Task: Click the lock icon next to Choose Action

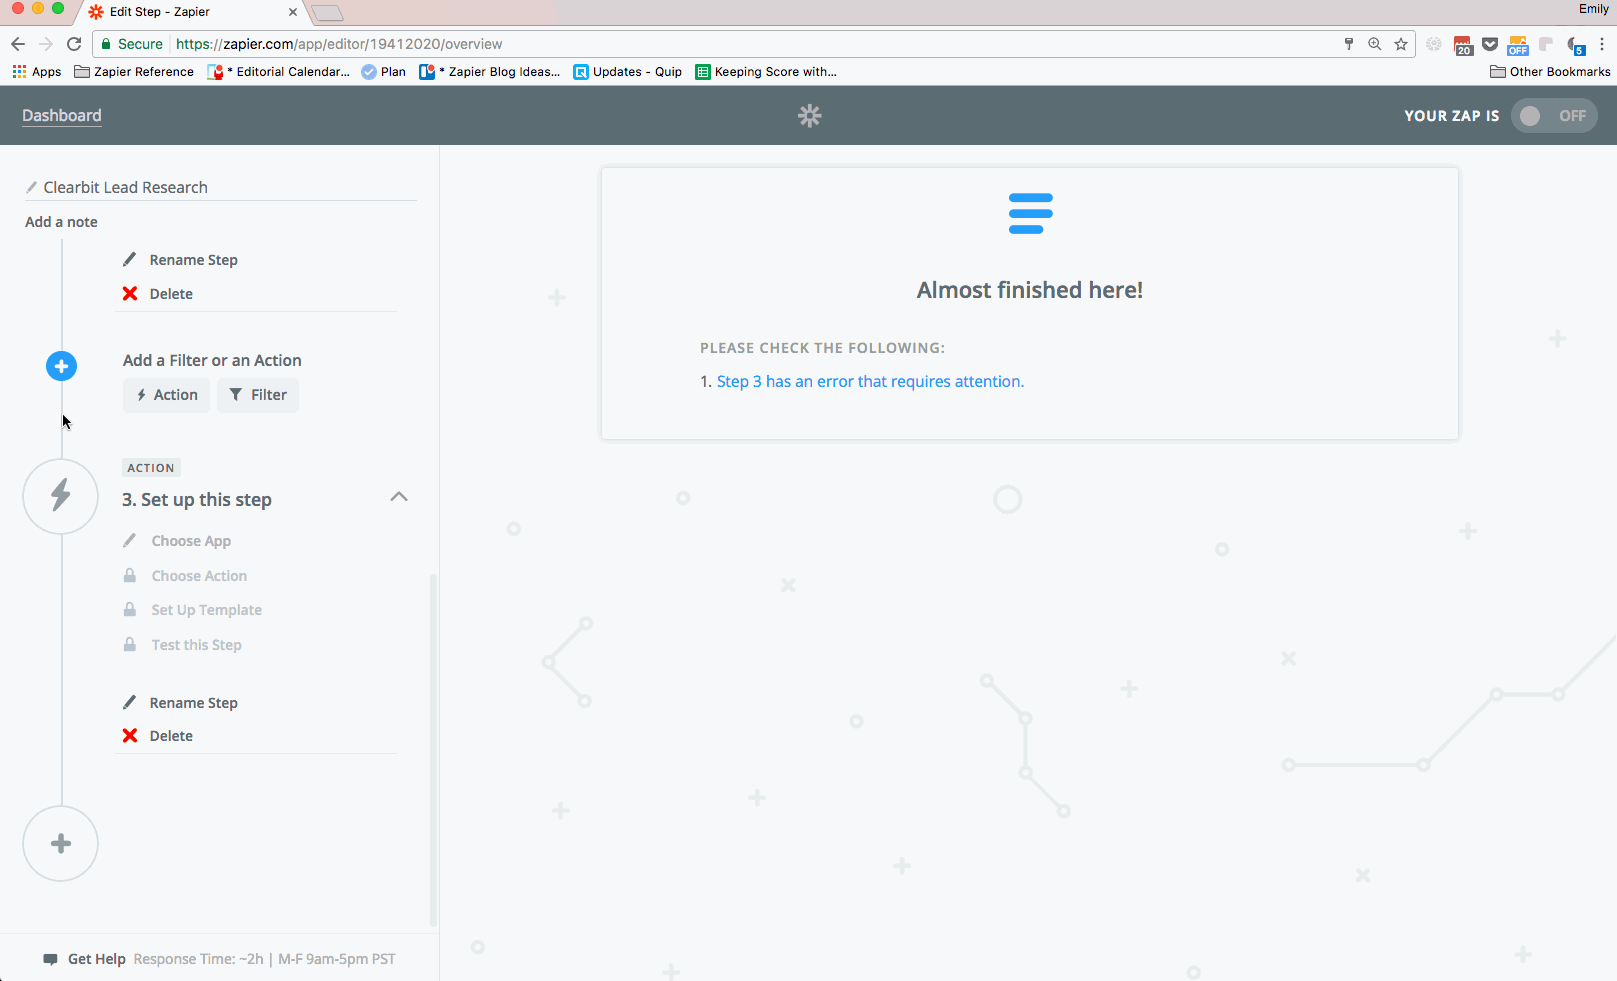Action: point(130,576)
